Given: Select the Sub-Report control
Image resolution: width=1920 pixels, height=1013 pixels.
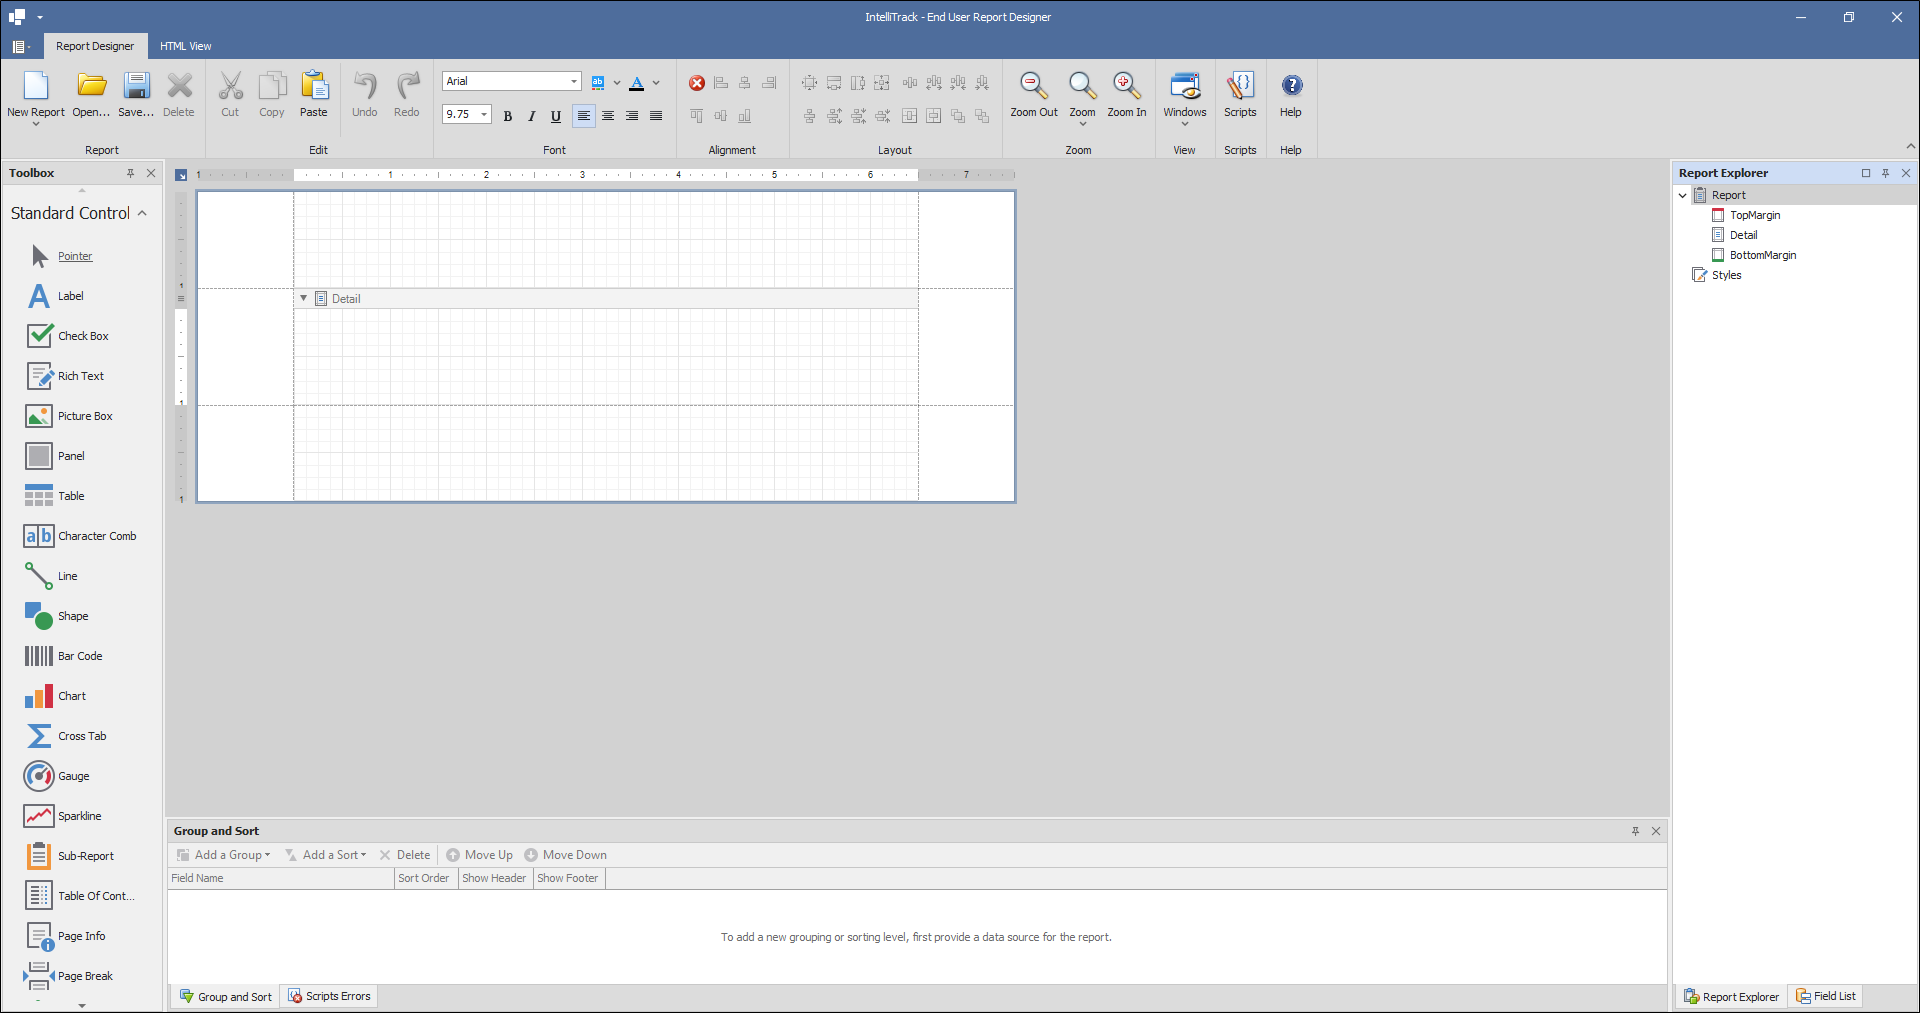Looking at the screenshot, I should [x=86, y=856].
